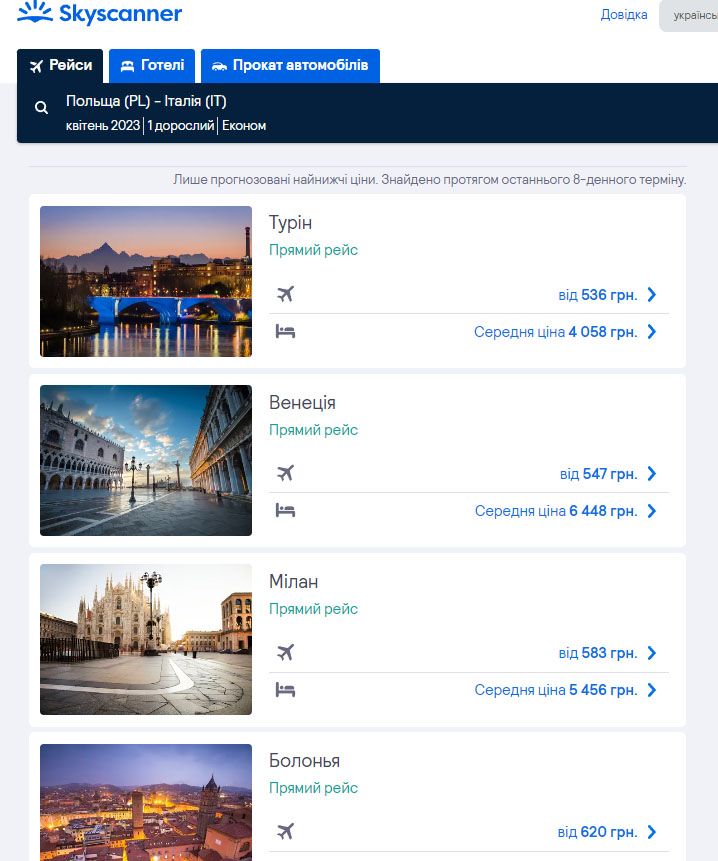Open the Мілан city photo
718x861 pixels.
click(x=146, y=639)
